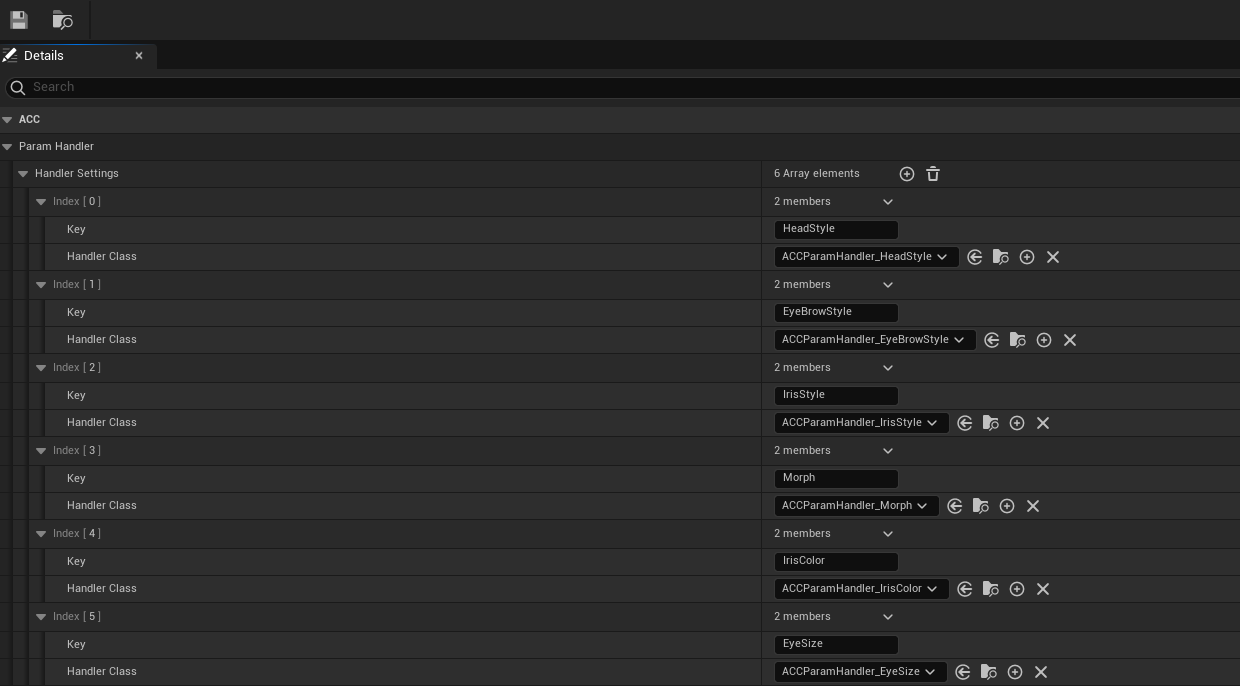Open the 2 members dropdown for Index [3]
This screenshot has width=1240, height=686.
[x=887, y=450]
